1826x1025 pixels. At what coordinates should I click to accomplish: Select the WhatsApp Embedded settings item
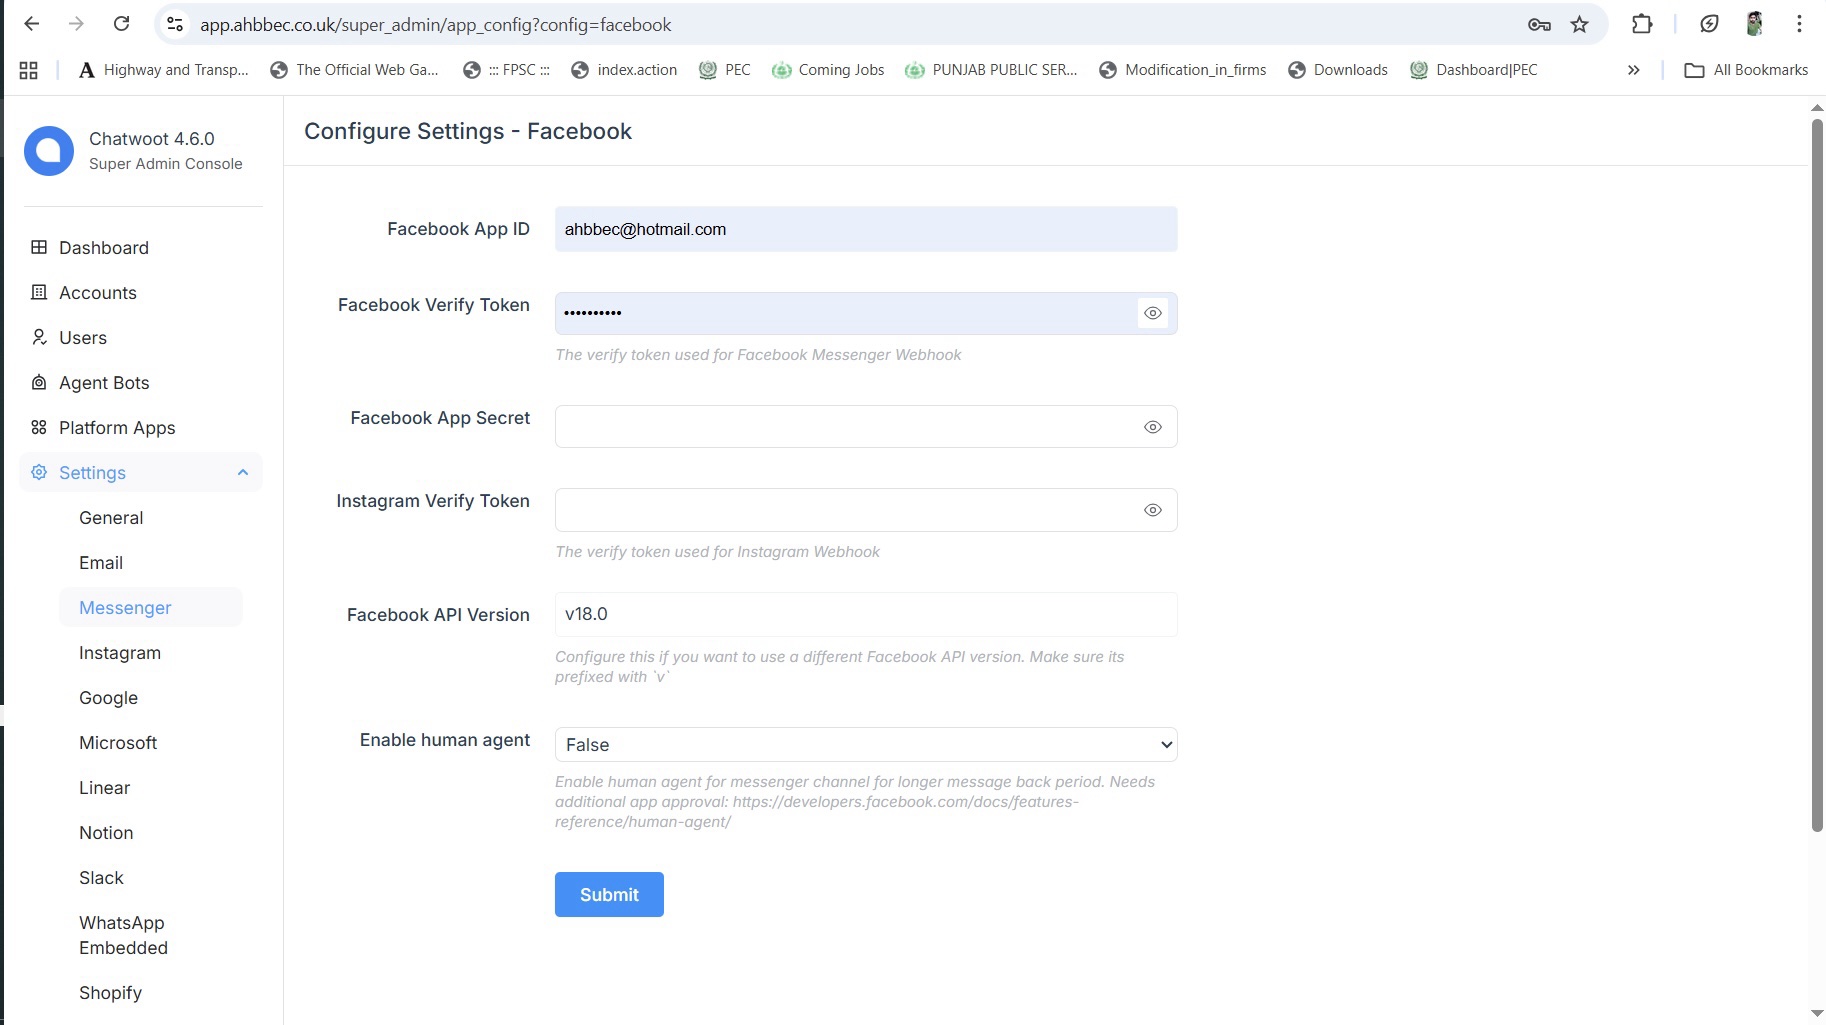(x=123, y=935)
